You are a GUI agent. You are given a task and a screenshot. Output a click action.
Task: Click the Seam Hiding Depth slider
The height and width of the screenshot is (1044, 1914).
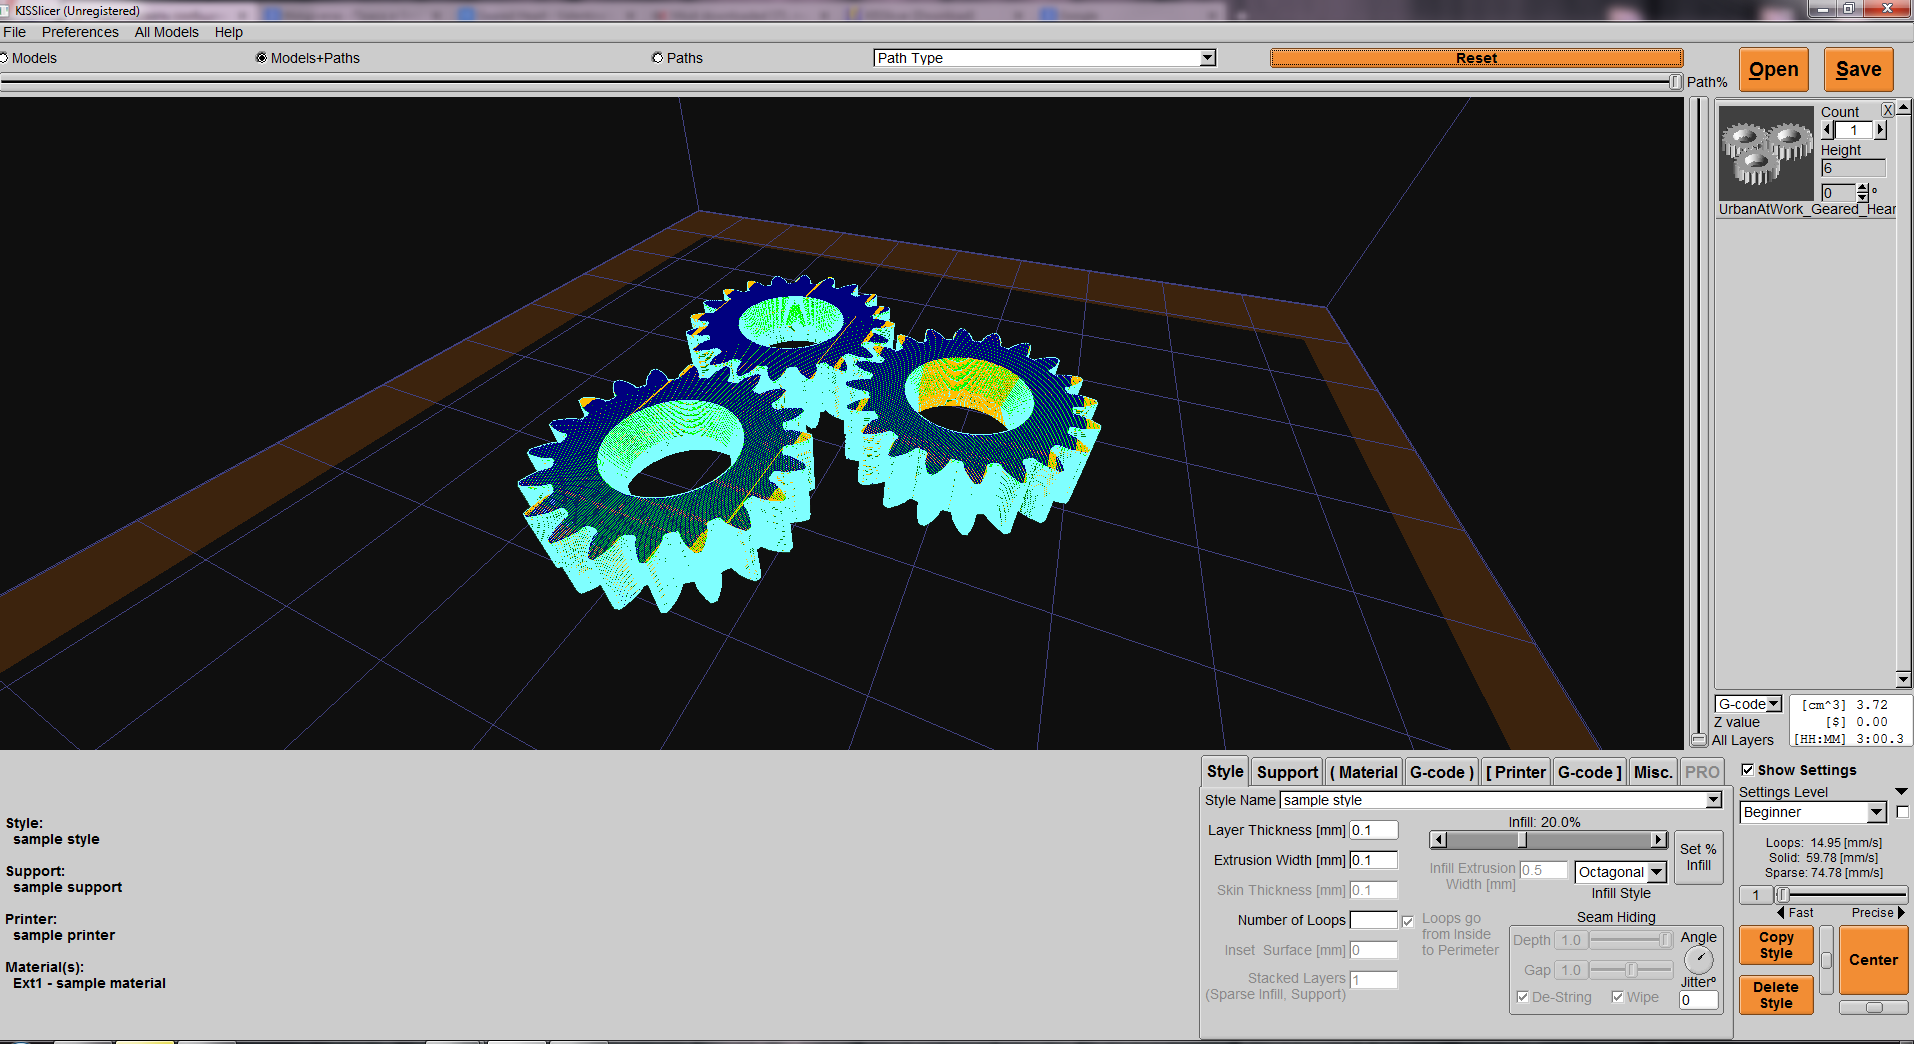tap(1631, 940)
